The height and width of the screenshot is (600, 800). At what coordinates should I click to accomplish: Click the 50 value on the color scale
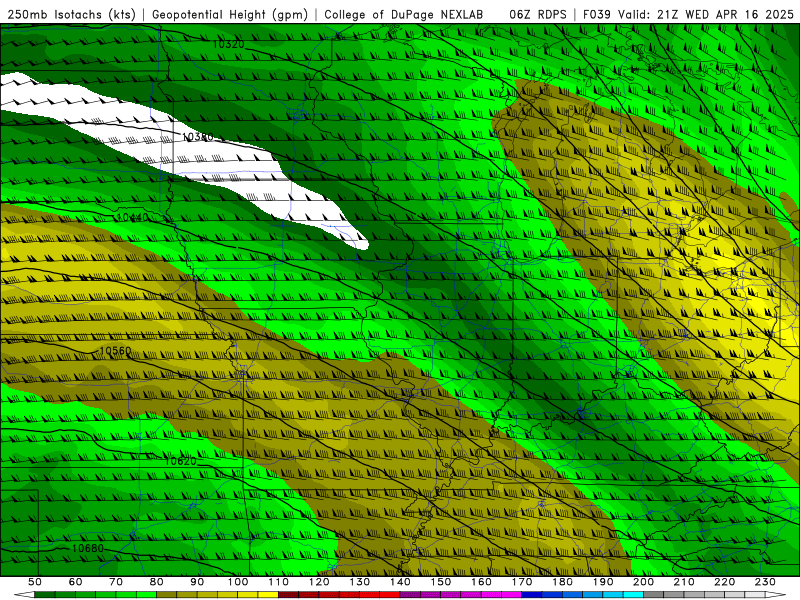click(35, 582)
